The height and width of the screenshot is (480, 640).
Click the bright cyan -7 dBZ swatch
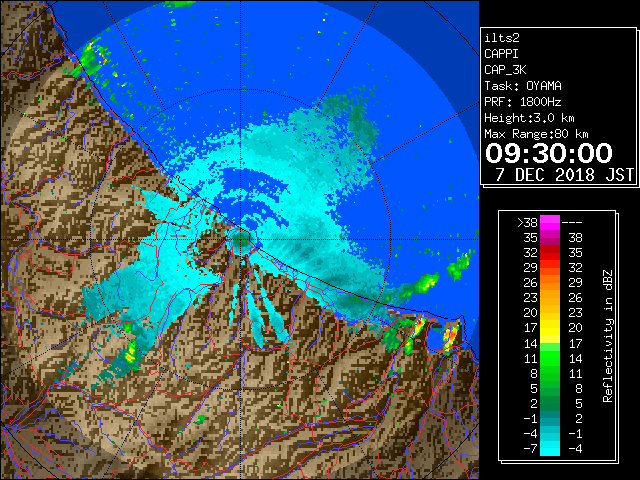click(x=550, y=449)
